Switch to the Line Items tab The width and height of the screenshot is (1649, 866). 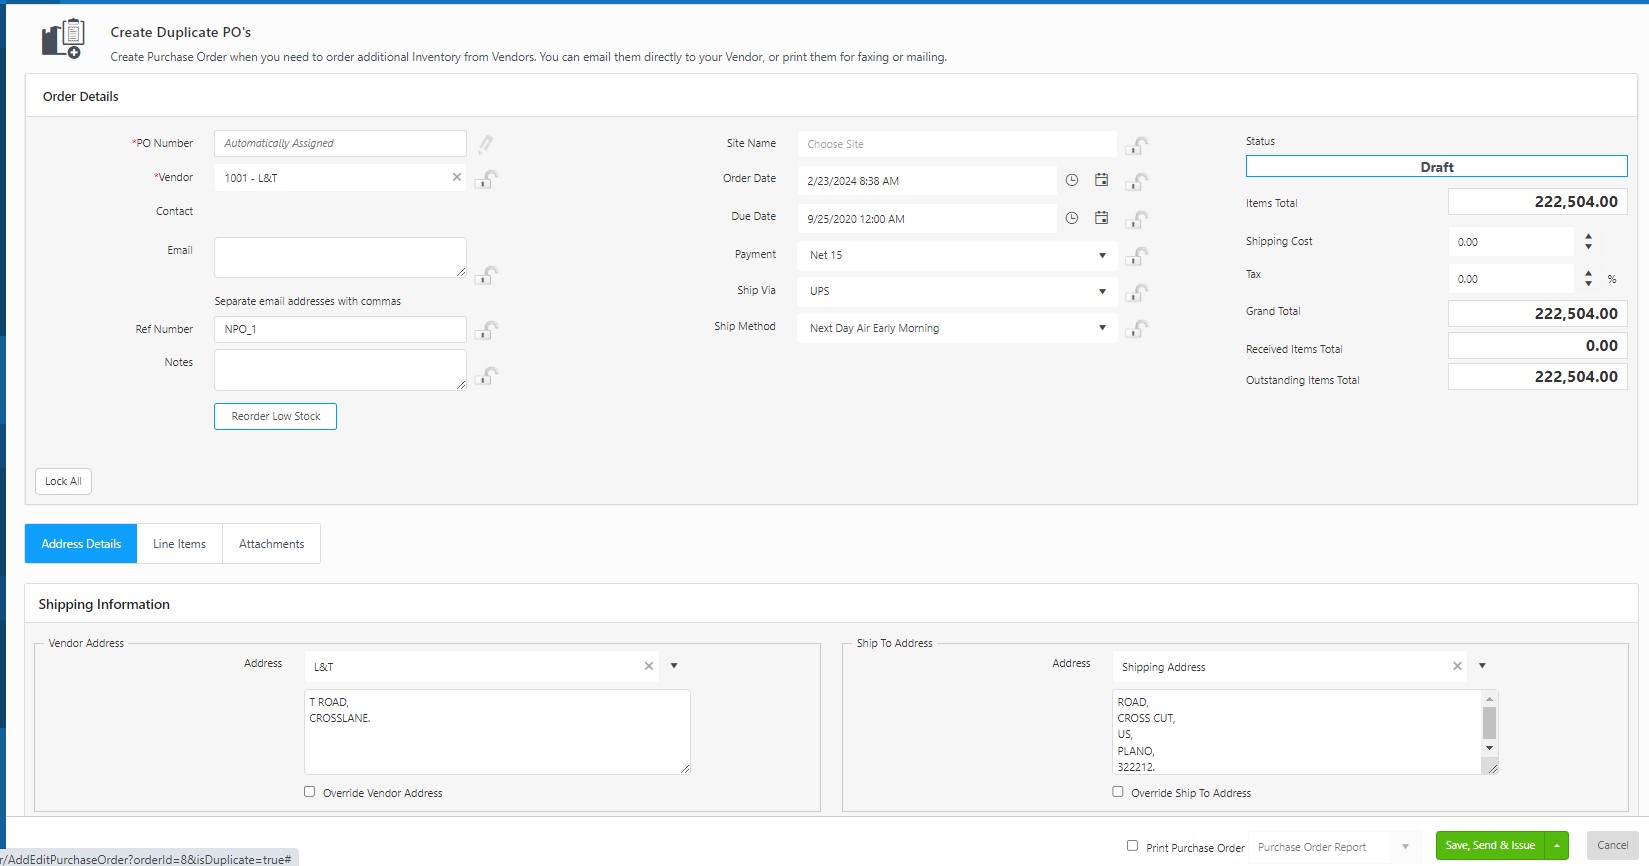(179, 544)
